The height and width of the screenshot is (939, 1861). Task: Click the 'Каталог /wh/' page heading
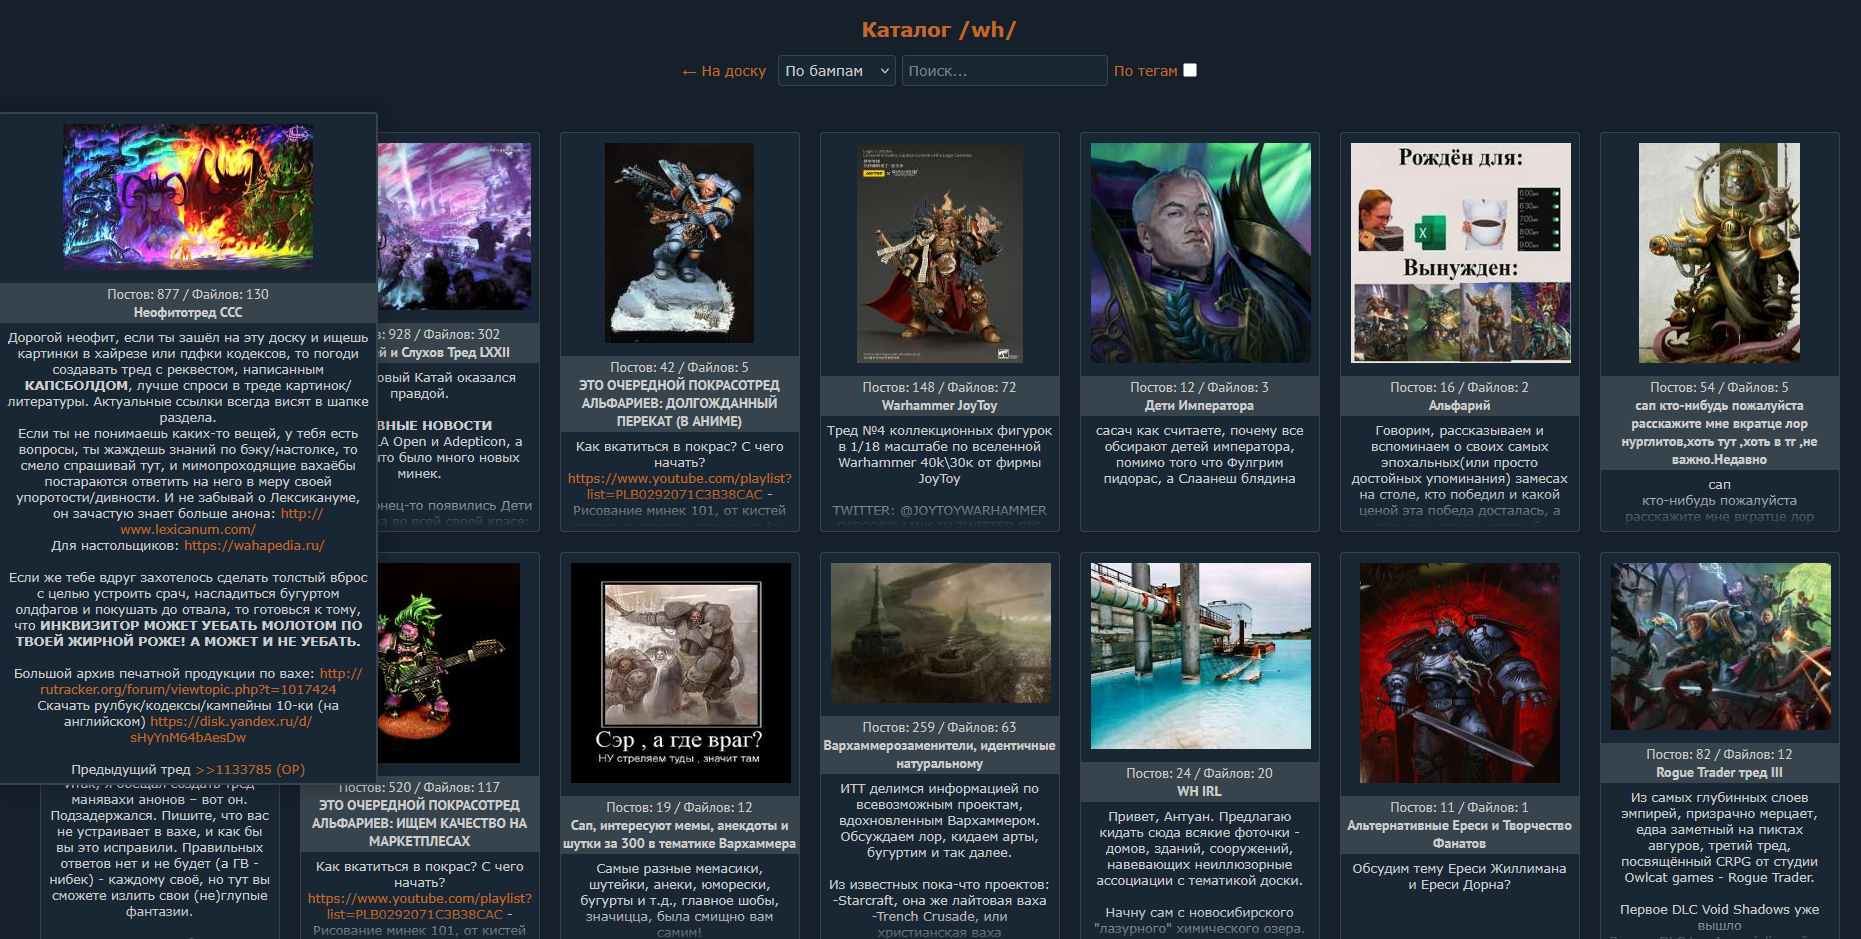pos(939,30)
